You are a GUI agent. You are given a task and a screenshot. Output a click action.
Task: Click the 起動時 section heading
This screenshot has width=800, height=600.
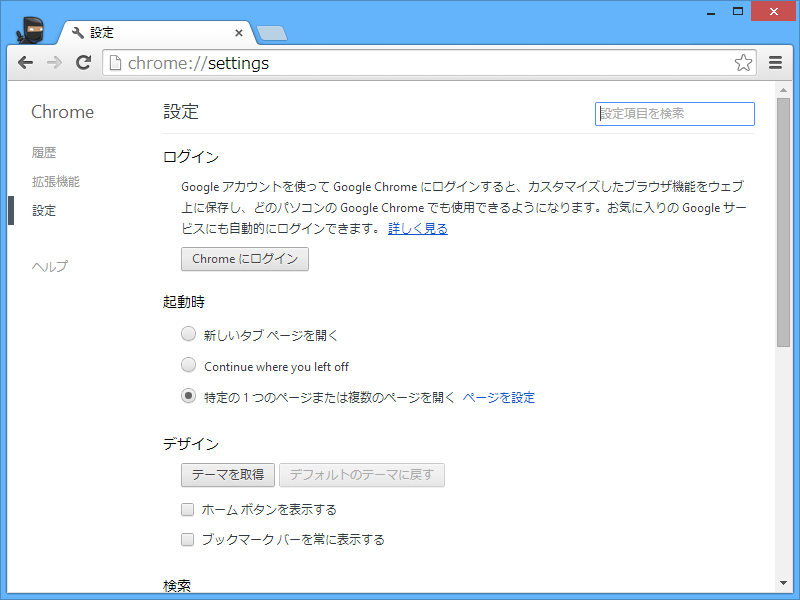point(184,302)
